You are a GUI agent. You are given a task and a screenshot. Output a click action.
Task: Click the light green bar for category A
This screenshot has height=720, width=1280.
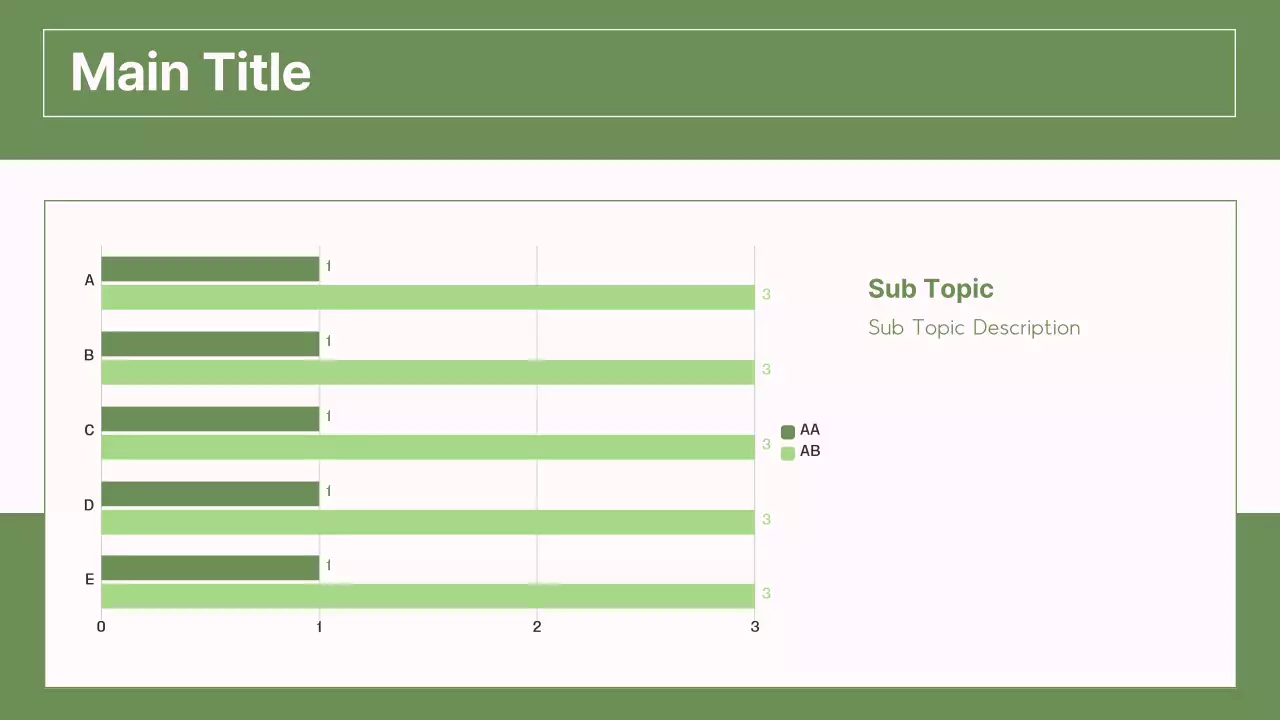coord(427,297)
